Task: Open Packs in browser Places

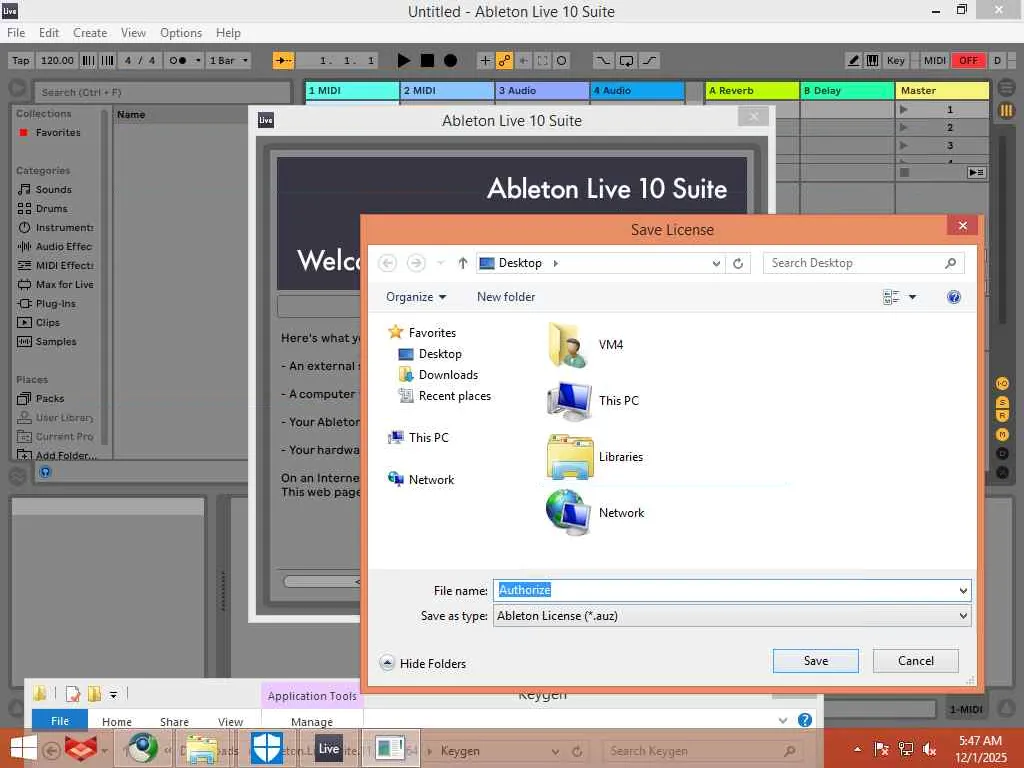Action: coord(50,398)
